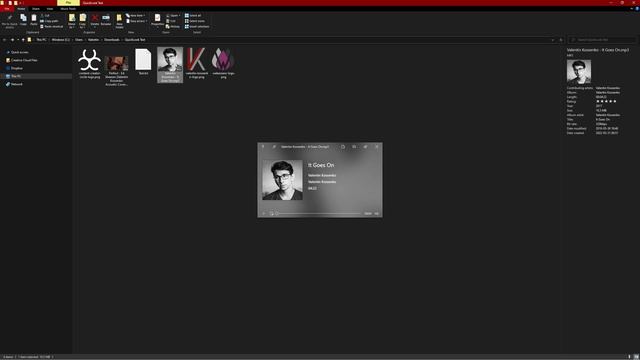Viewport: 640px width, 360px height.
Task: Select the purple flame logo png file
Action: (x=223, y=63)
